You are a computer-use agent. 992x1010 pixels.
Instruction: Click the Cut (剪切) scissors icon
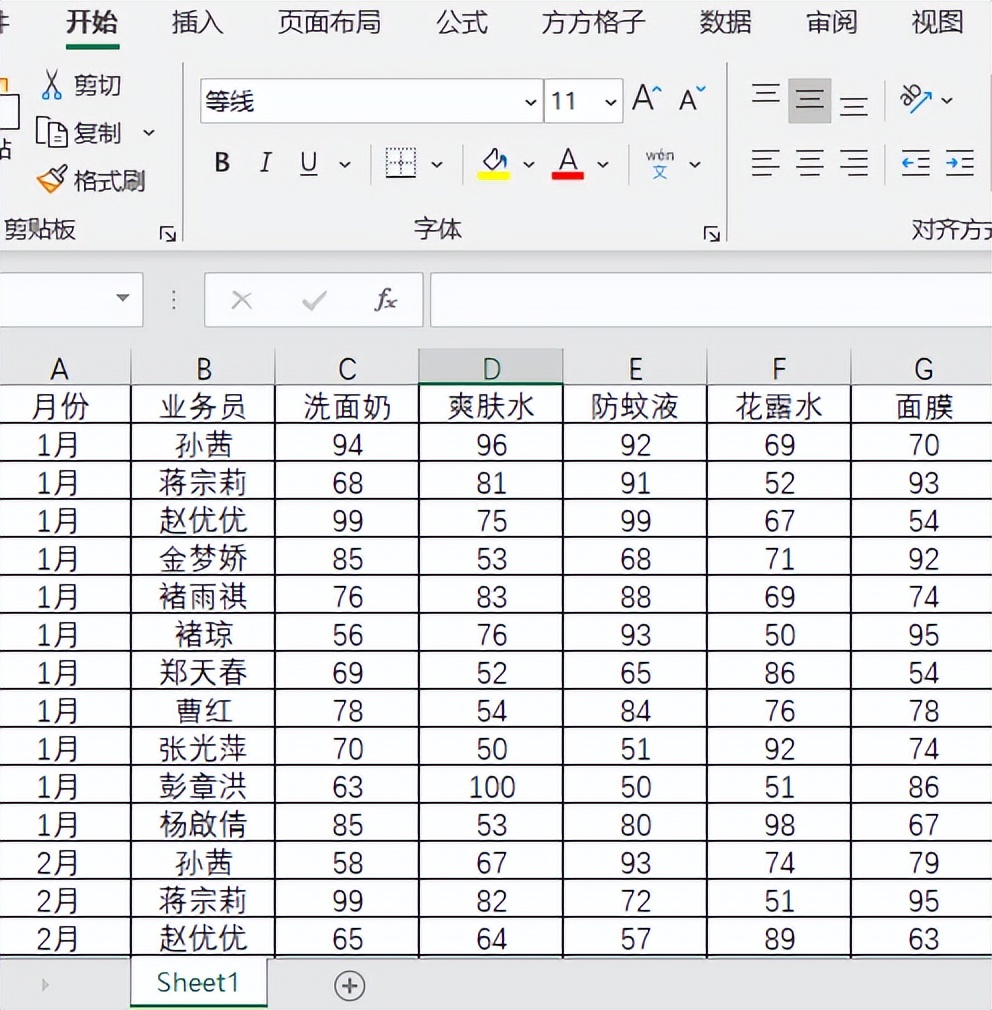pos(51,85)
